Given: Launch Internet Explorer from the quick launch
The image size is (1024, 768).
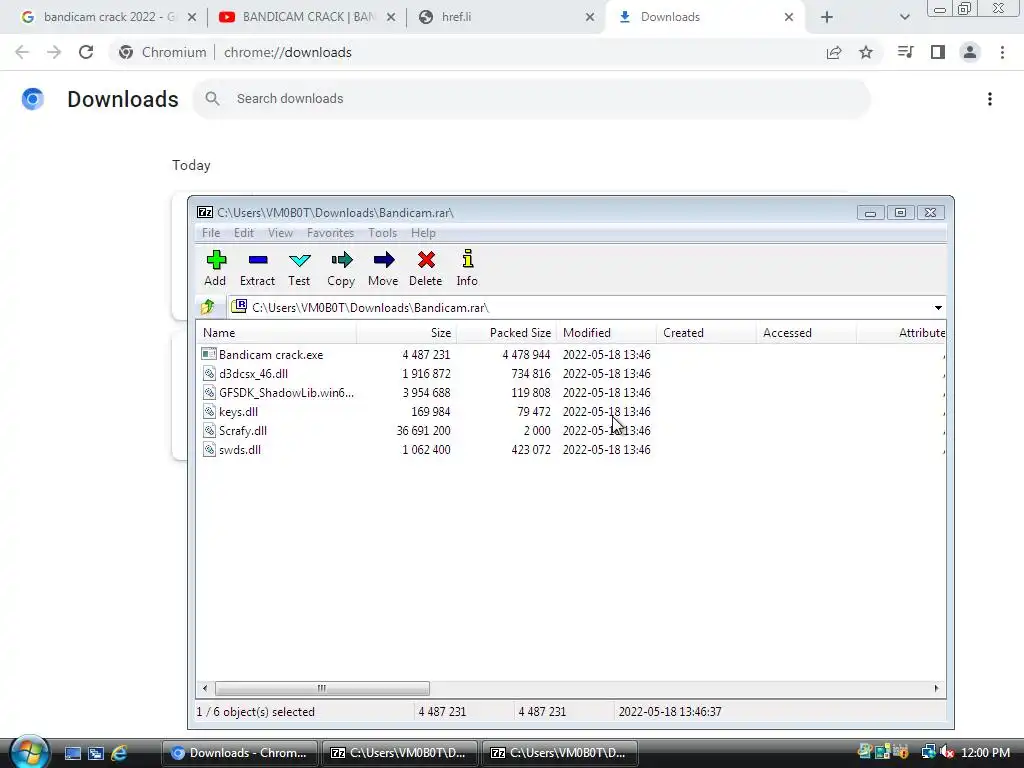Looking at the screenshot, I should tap(120, 753).
